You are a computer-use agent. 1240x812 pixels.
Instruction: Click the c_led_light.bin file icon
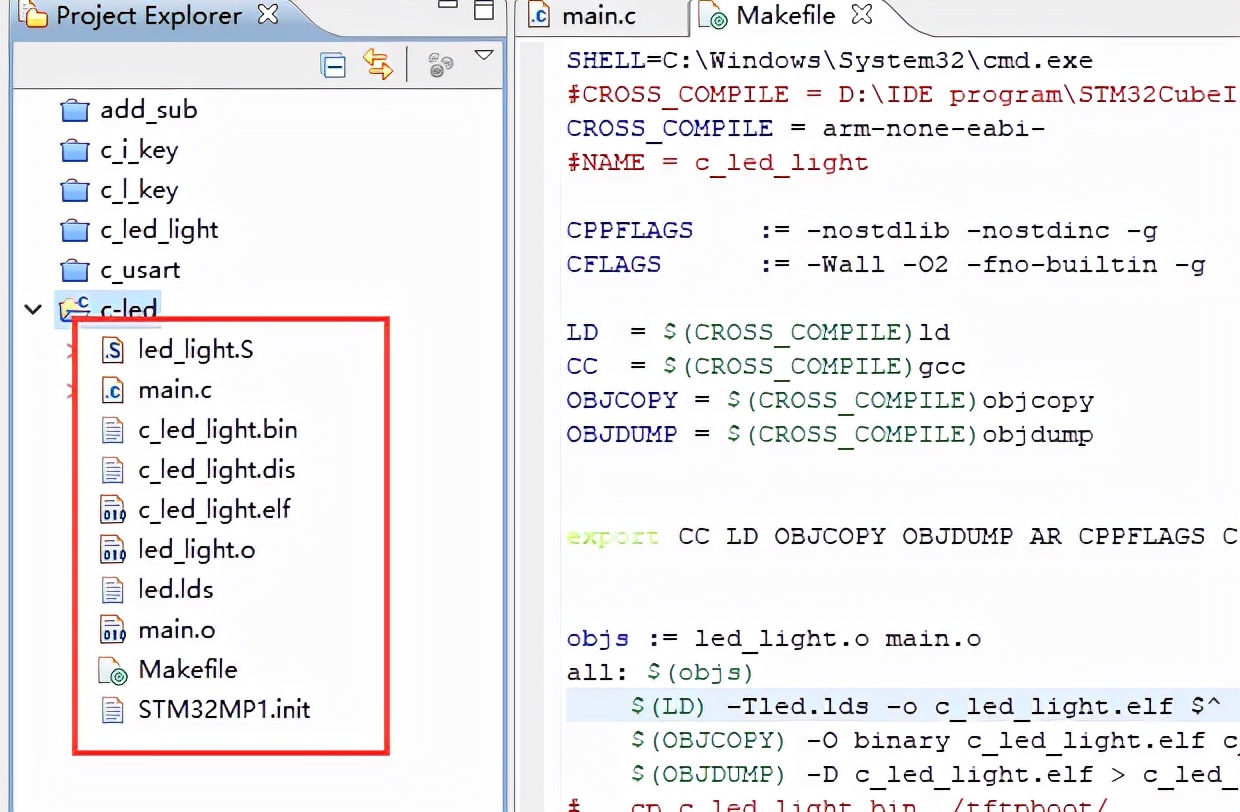[112, 430]
